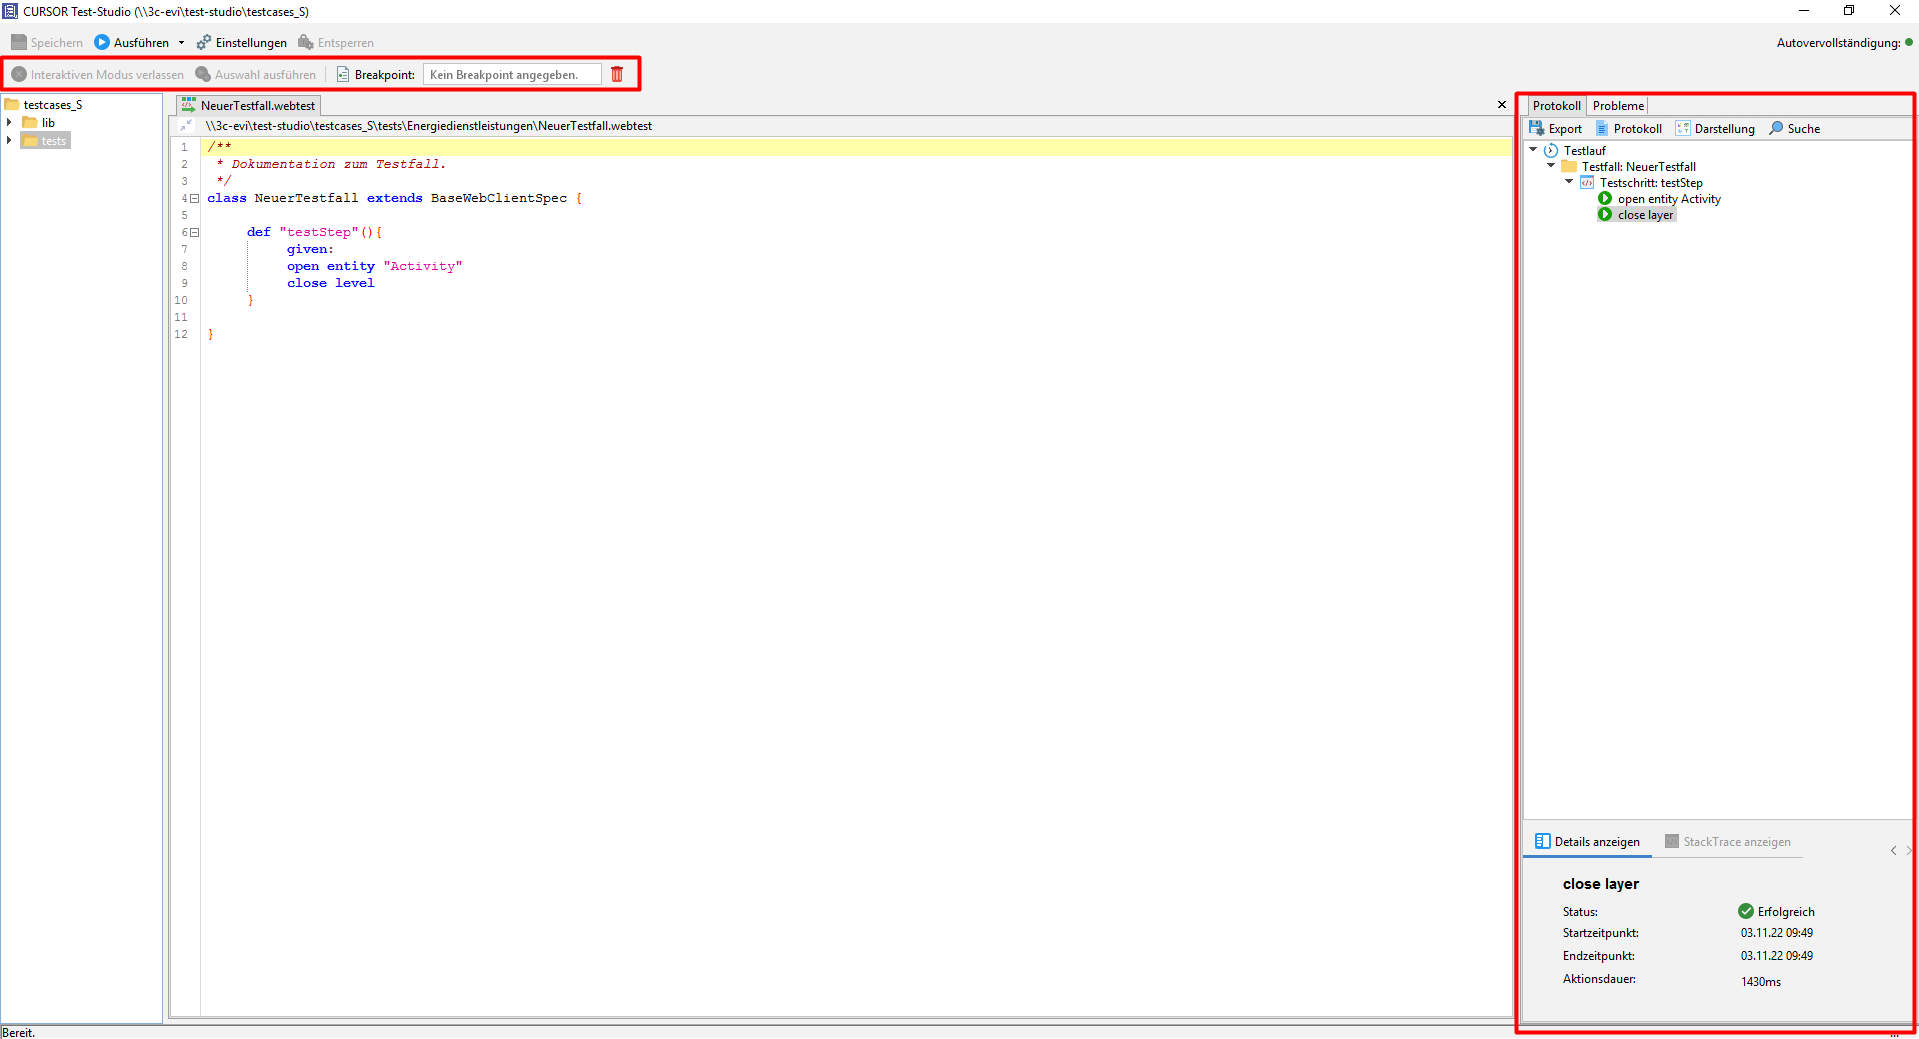Expand the lib folder in project tree

click(x=9, y=122)
